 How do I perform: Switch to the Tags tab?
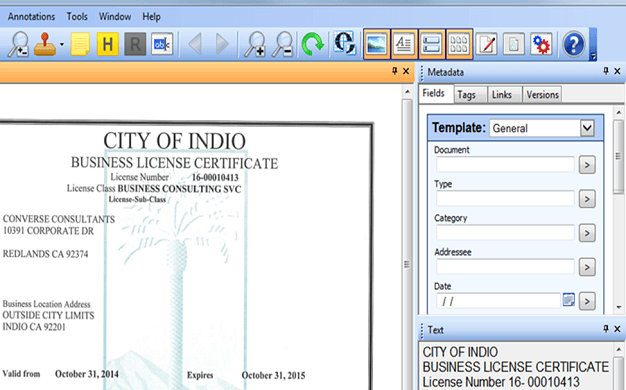(466, 95)
